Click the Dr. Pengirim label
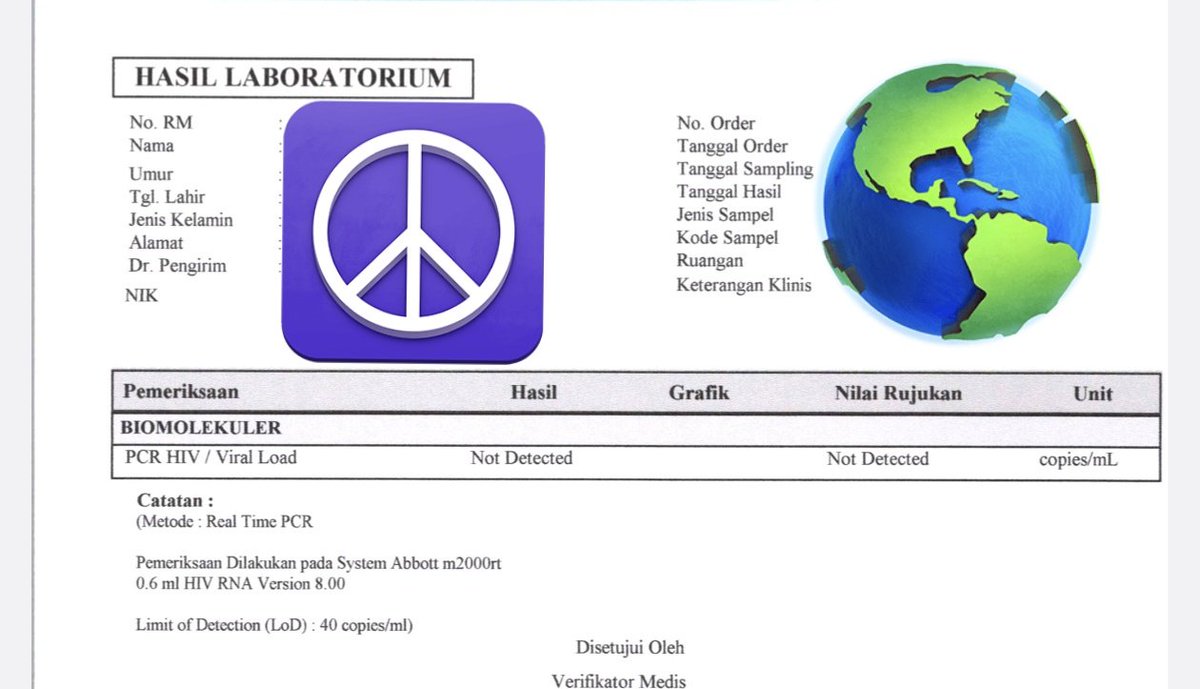The width and height of the screenshot is (1200, 689). [x=178, y=266]
